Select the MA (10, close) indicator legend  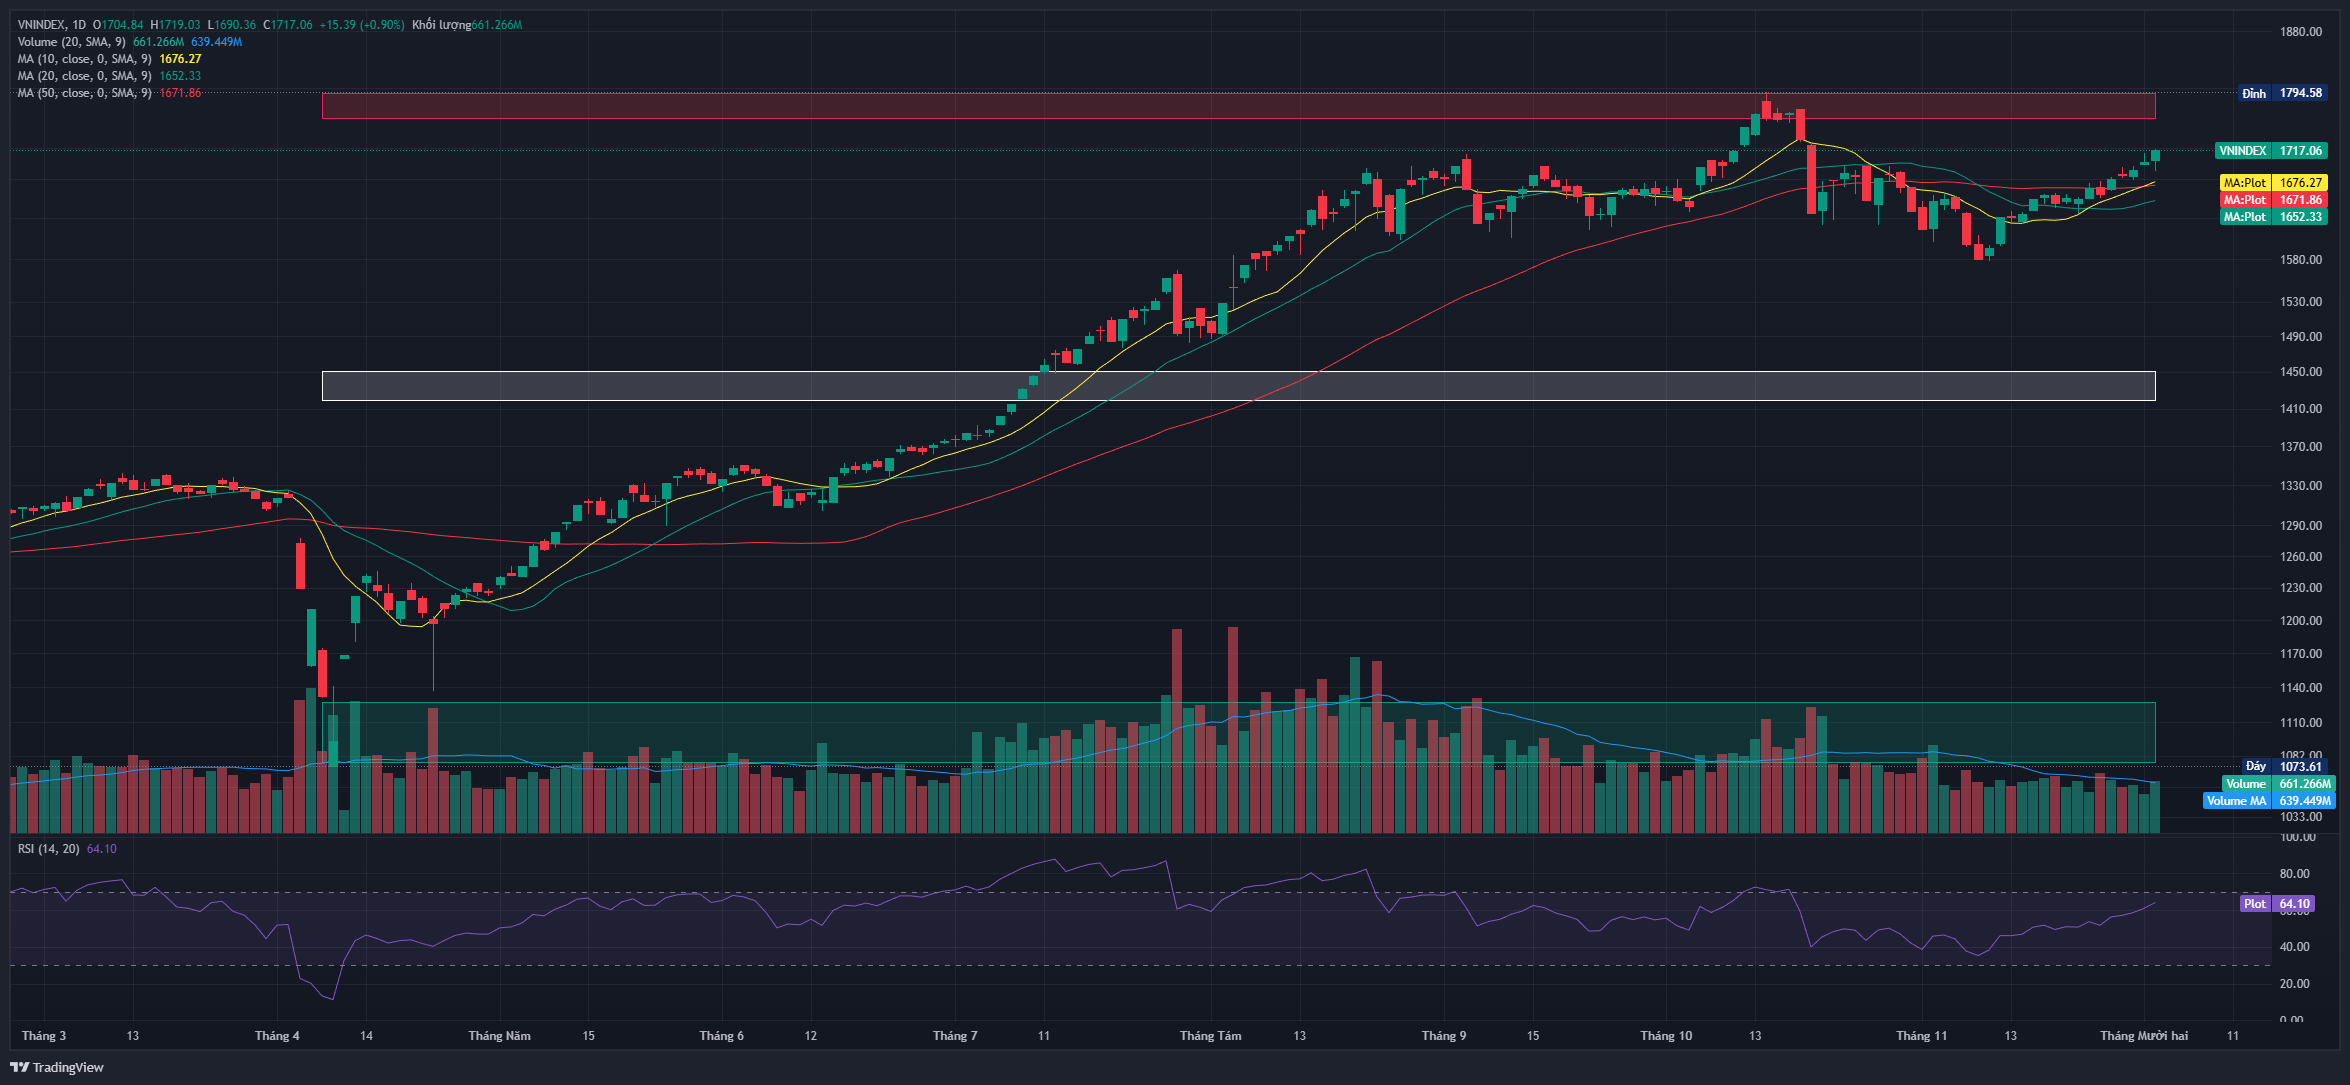84,59
